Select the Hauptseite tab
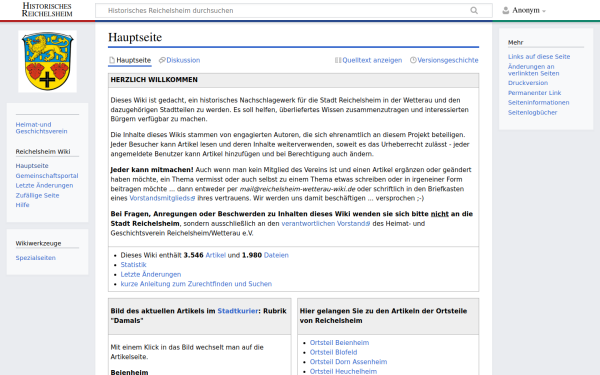This screenshot has width=600, height=375. click(130, 60)
